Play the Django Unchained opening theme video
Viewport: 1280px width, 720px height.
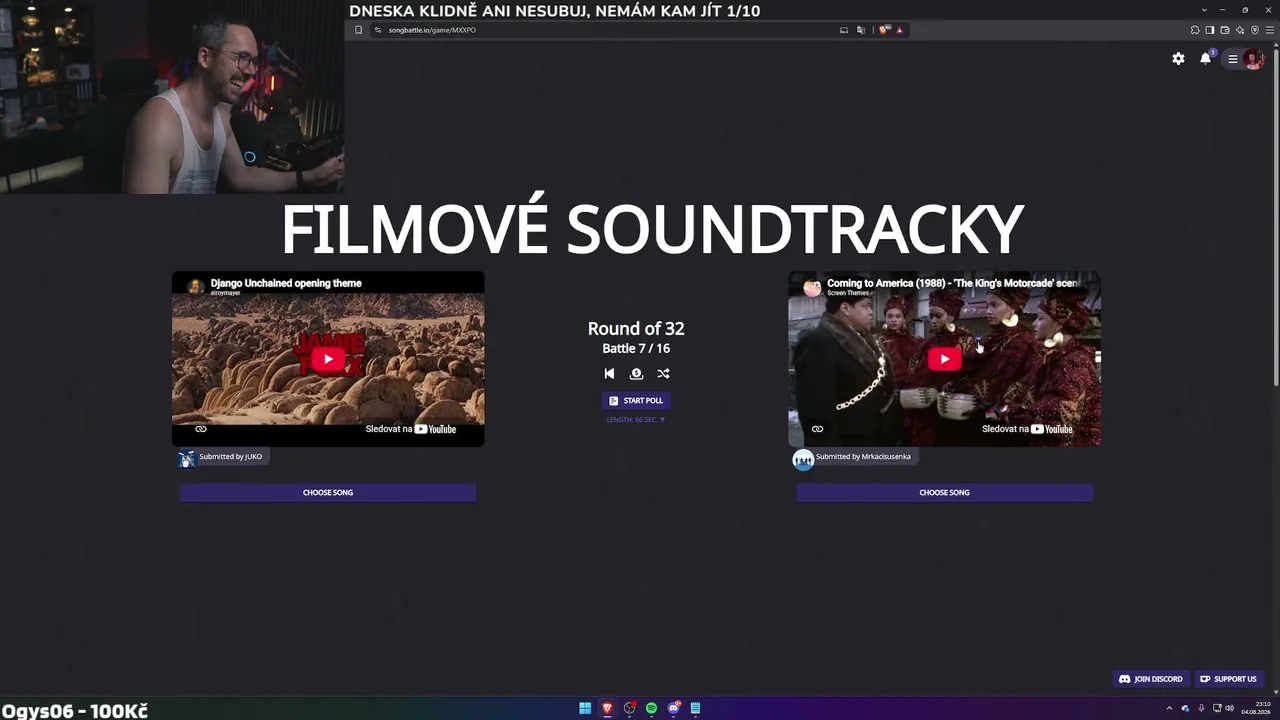coord(328,359)
